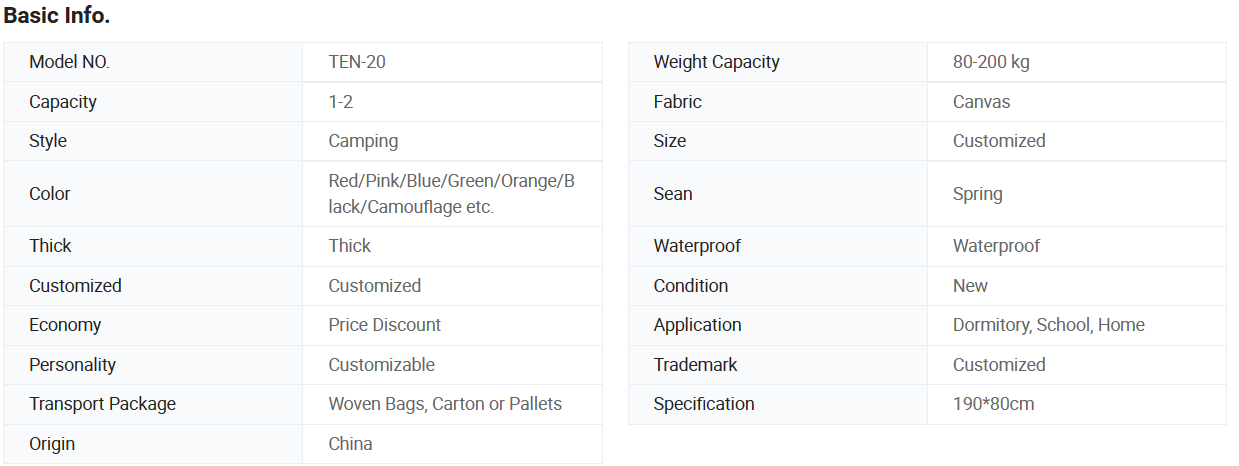Click the China origin value
The image size is (1239, 466).
point(350,444)
